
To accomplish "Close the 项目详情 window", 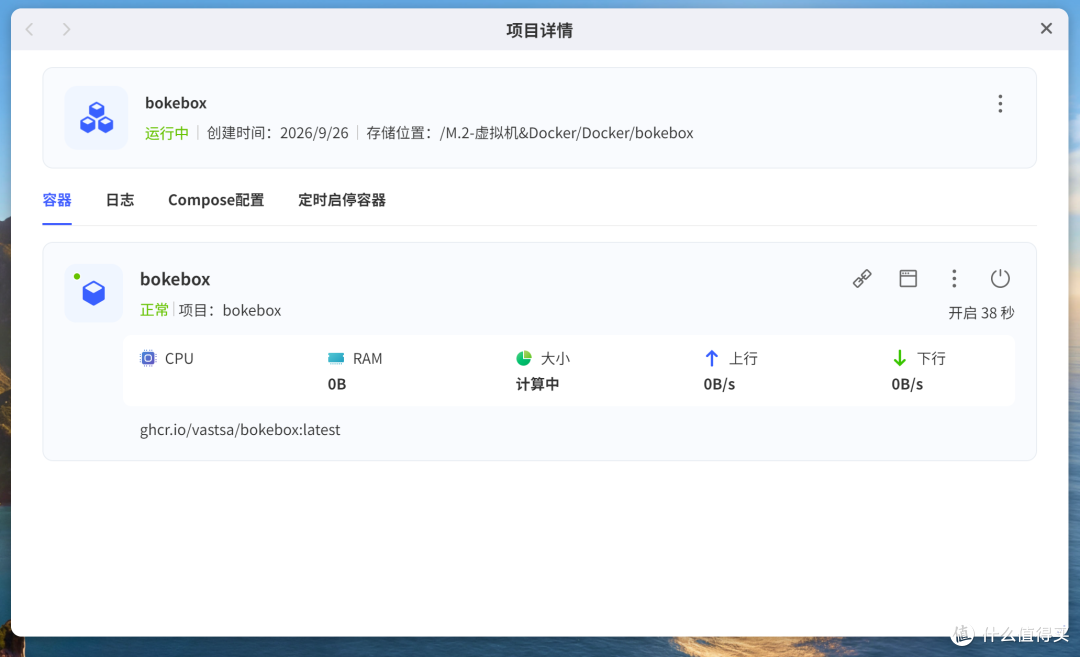I will [1046, 28].
